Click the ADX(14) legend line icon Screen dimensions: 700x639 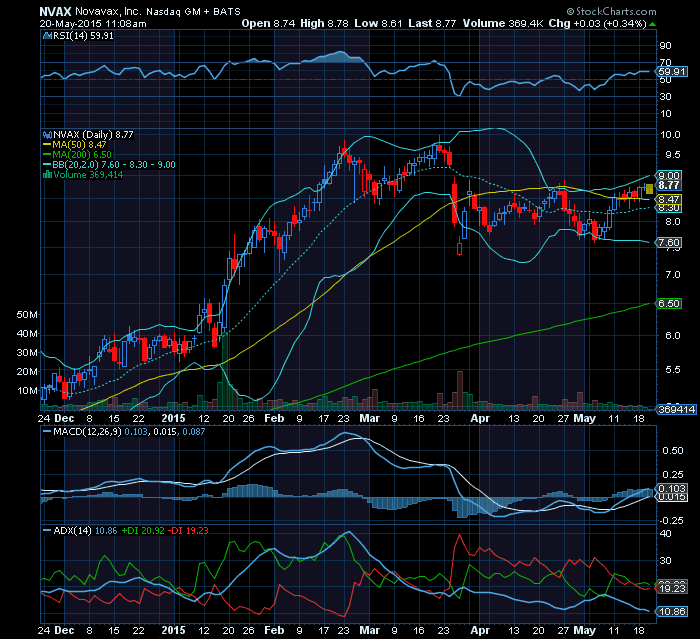point(47,531)
